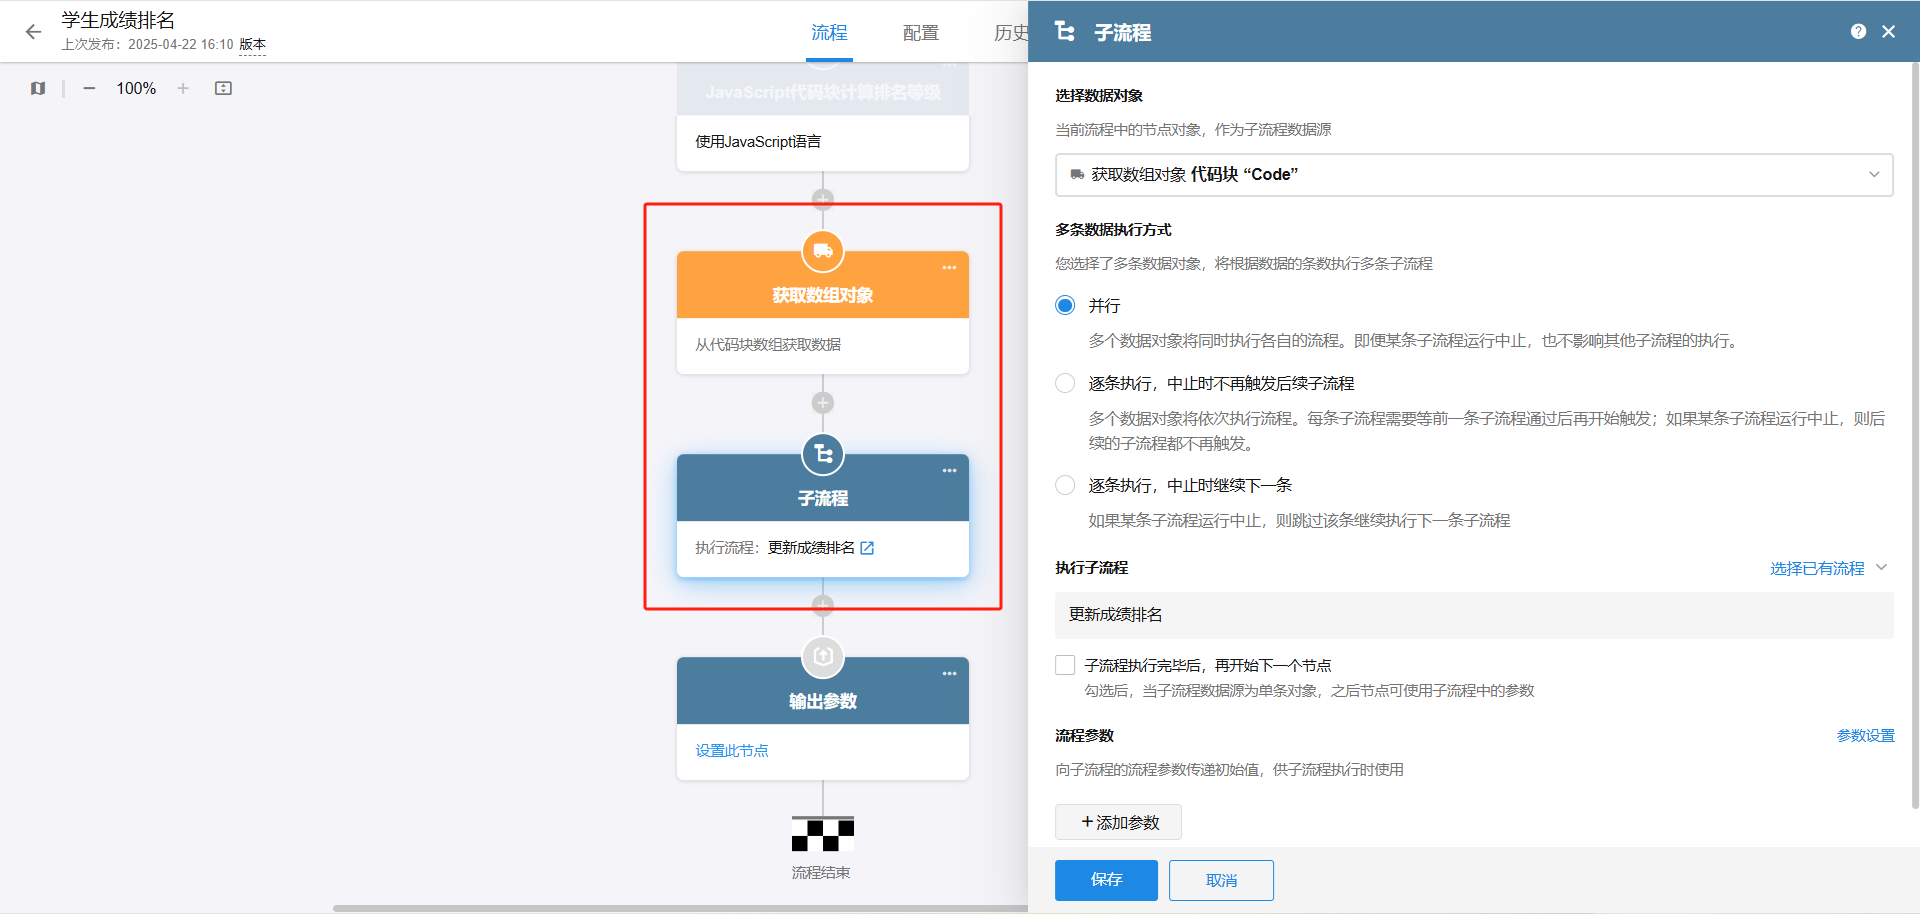Click the fit-to-screen icon beside zoom controls
The height and width of the screenshot is (914, 1920).
point(223,89)
